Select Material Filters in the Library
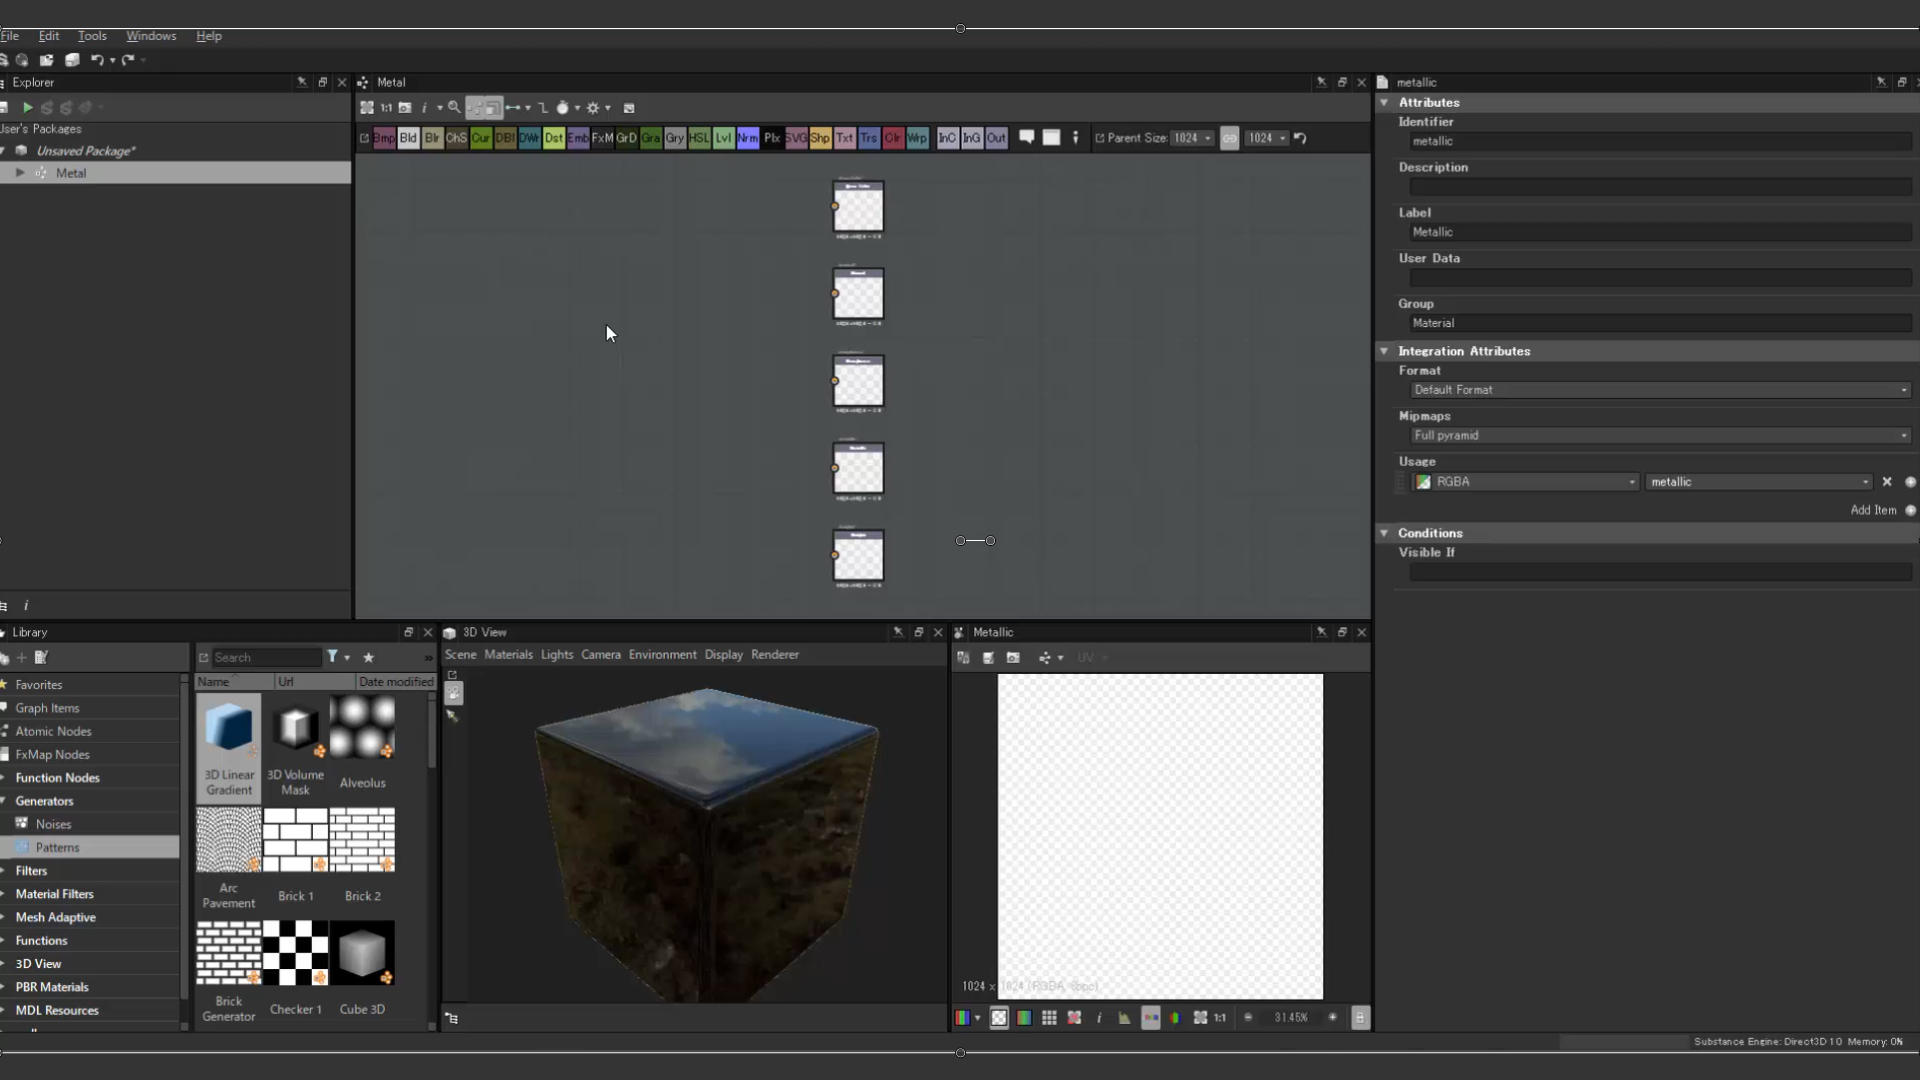 (x=55, y=894)
